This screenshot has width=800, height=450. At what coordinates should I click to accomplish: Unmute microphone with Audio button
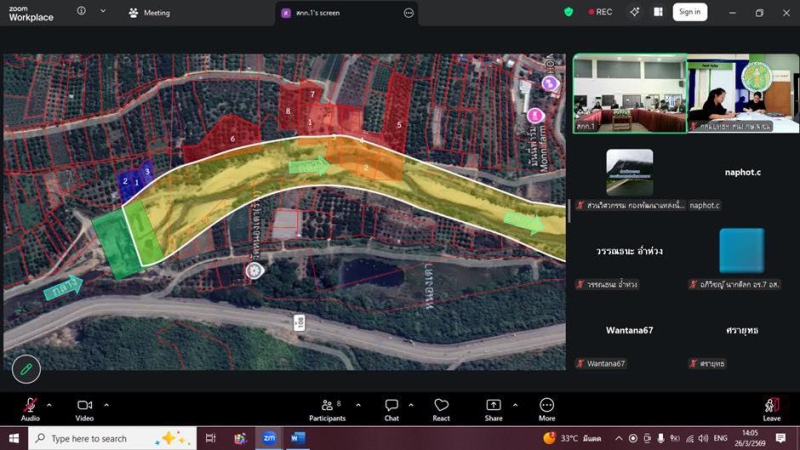30,405
